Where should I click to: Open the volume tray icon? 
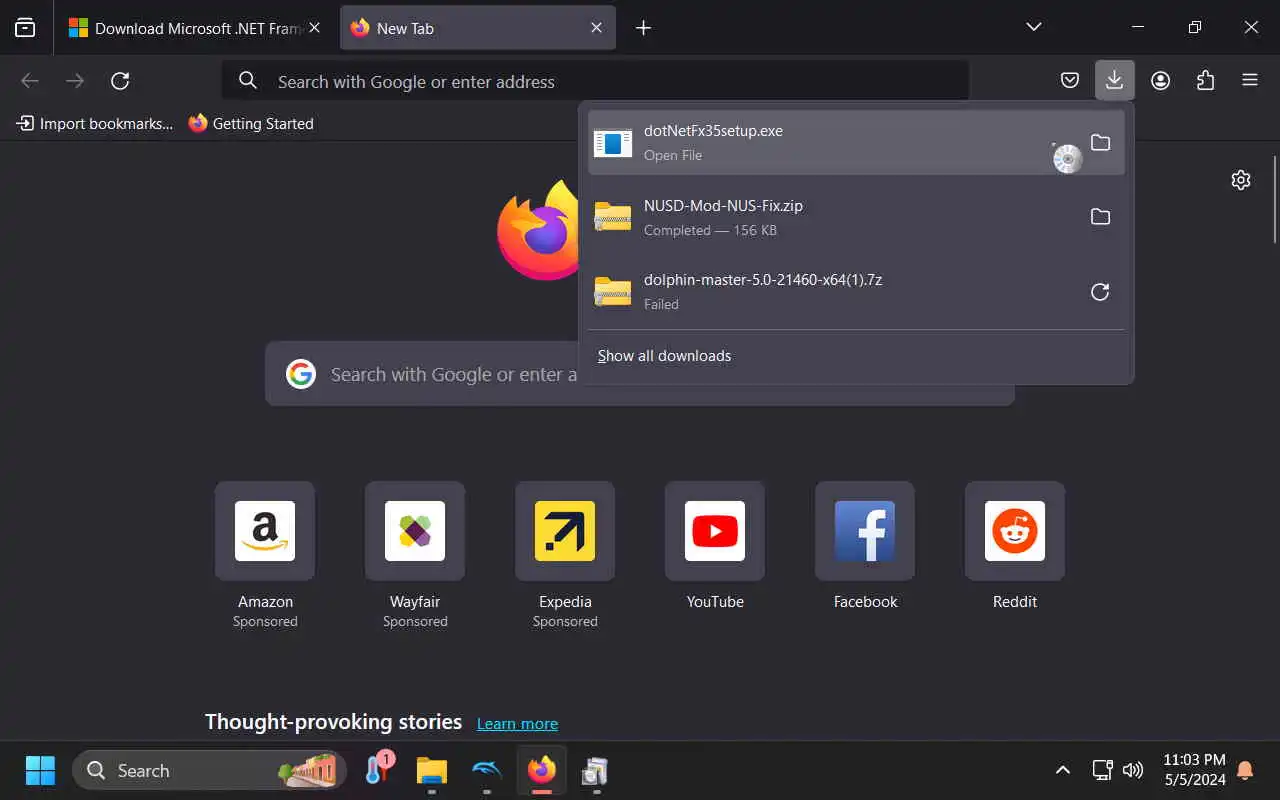tap(1133, 770)
